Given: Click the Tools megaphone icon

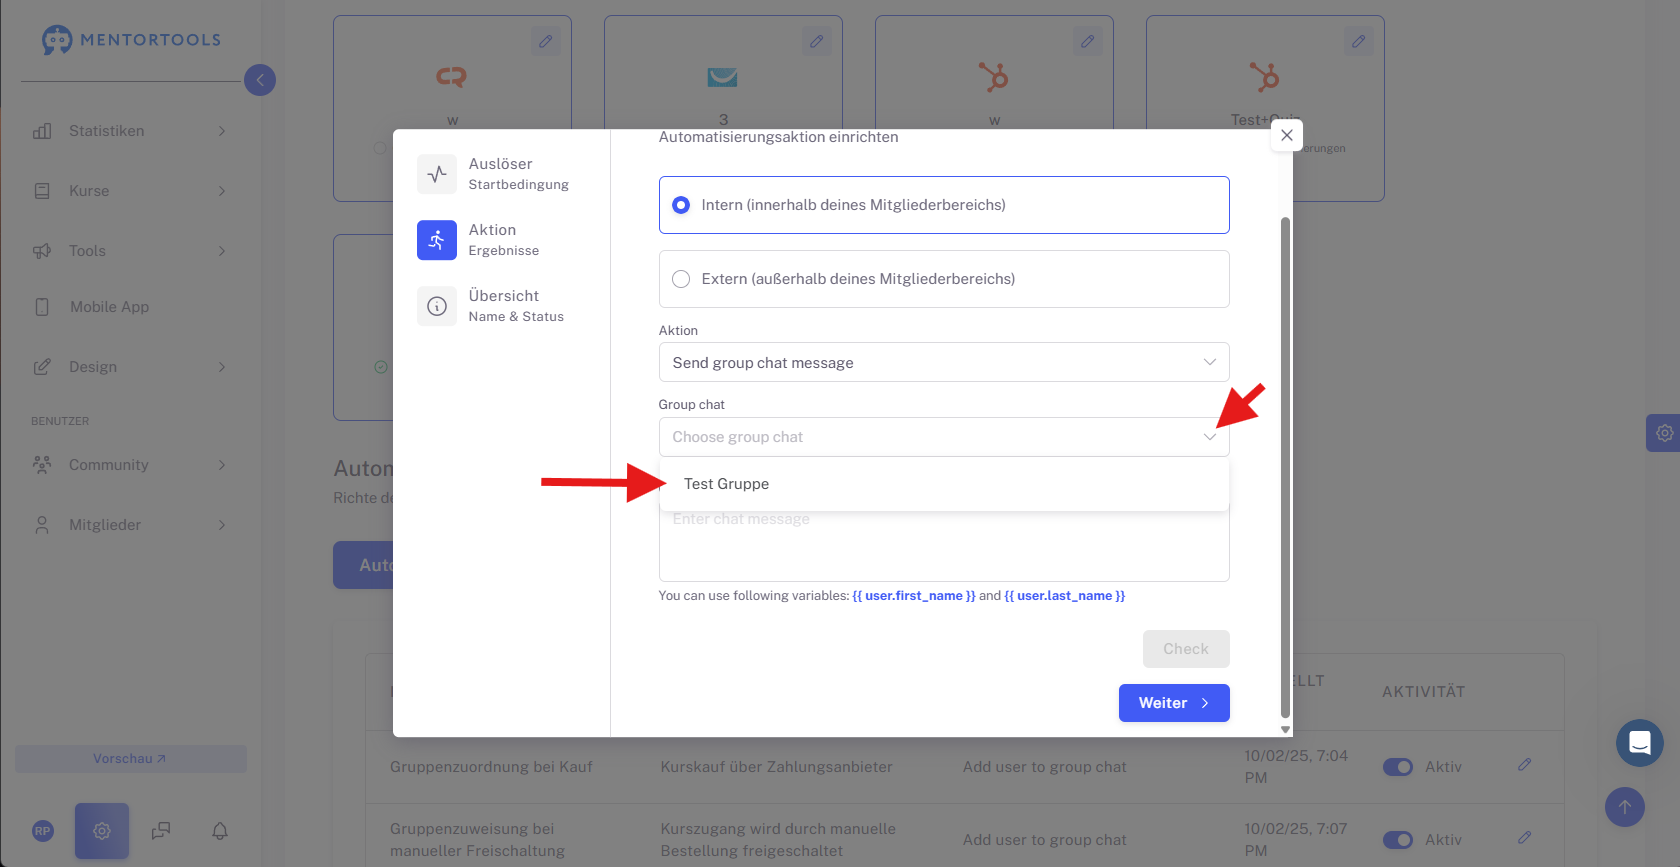Looking at the screenshot, I should point(42,251).
